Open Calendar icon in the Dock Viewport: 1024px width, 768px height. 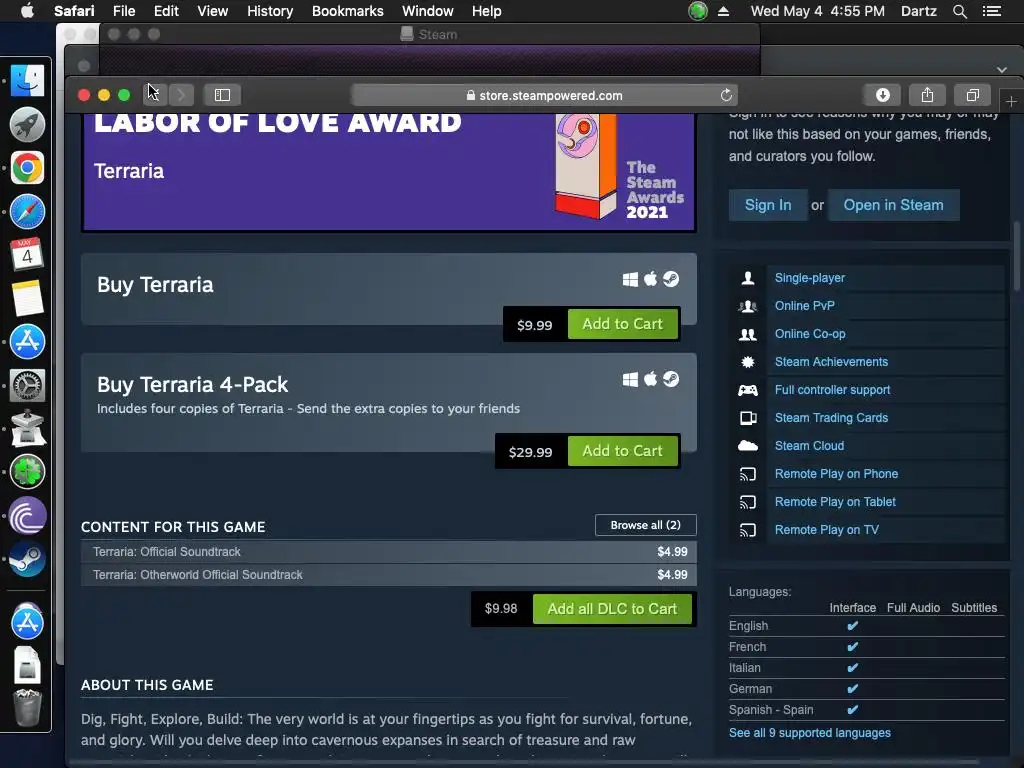[x=27, y=255]
